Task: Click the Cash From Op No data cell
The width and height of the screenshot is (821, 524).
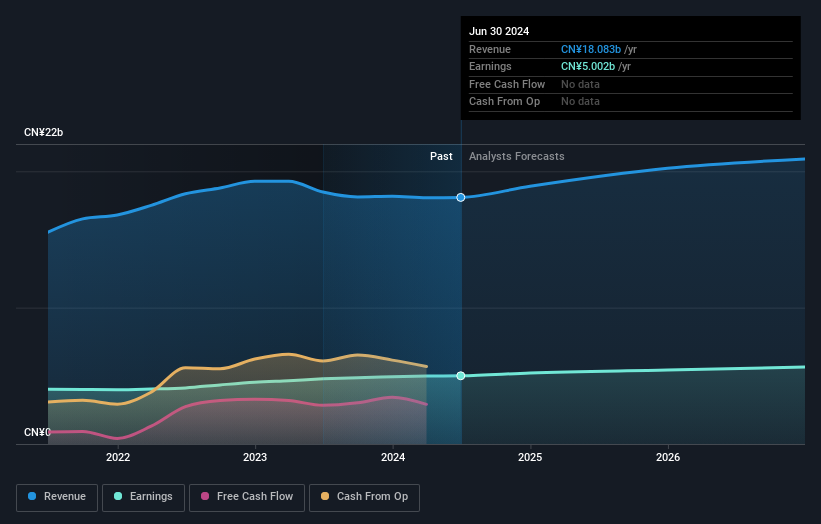Action: click(580, 102)
